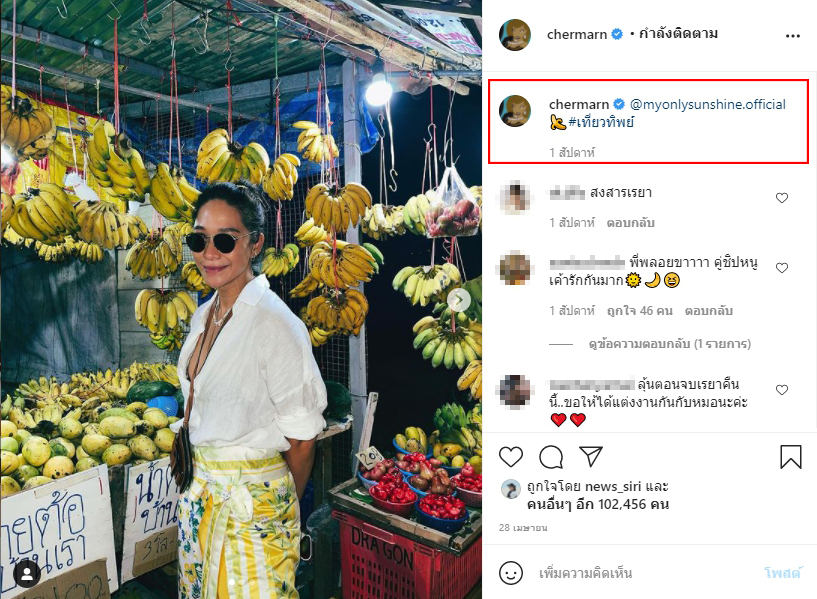Reply to the สงสารเรยา comment
The height and width of the screenshot is (599, 817).
[630, 223]
